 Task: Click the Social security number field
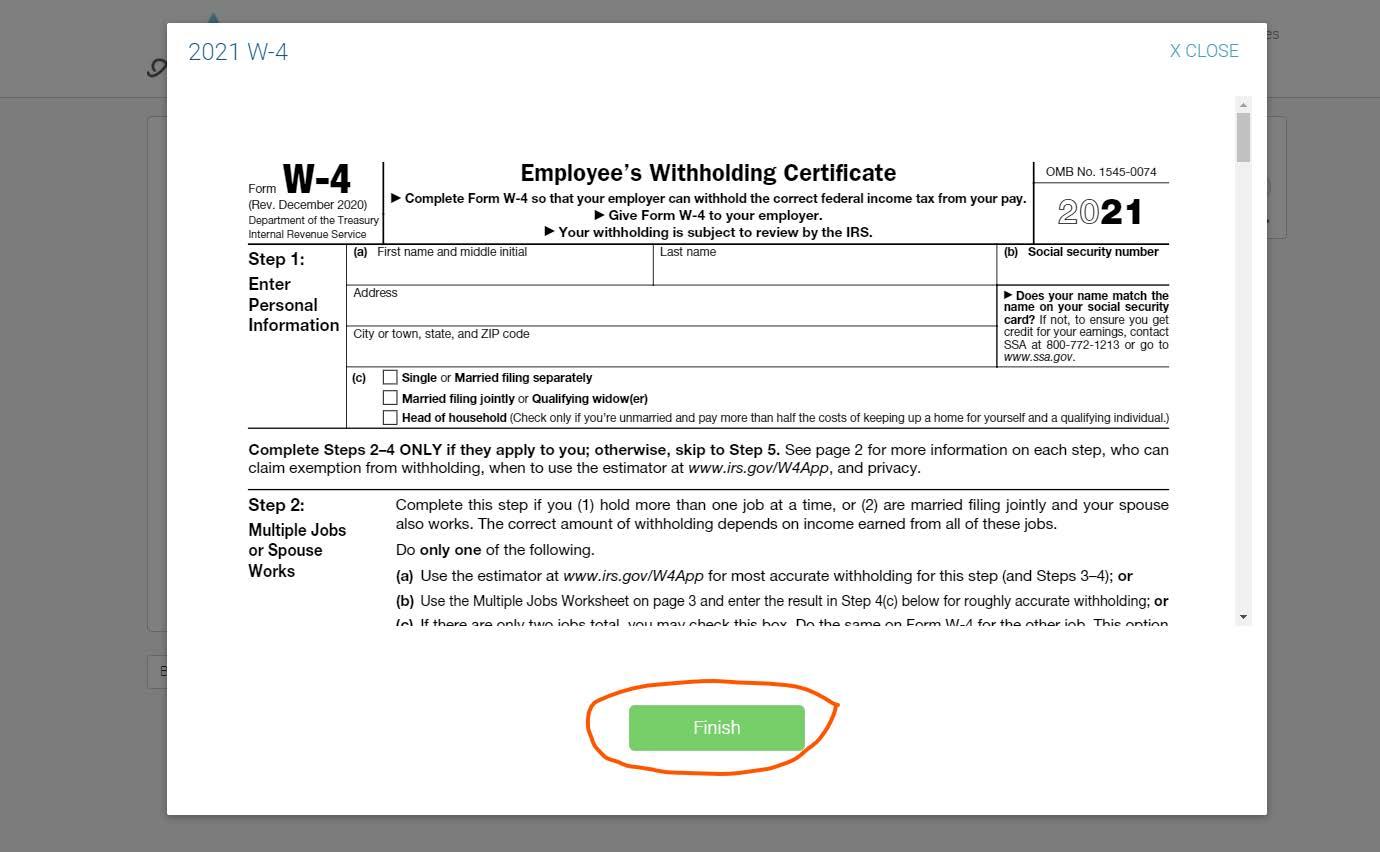1083,265
